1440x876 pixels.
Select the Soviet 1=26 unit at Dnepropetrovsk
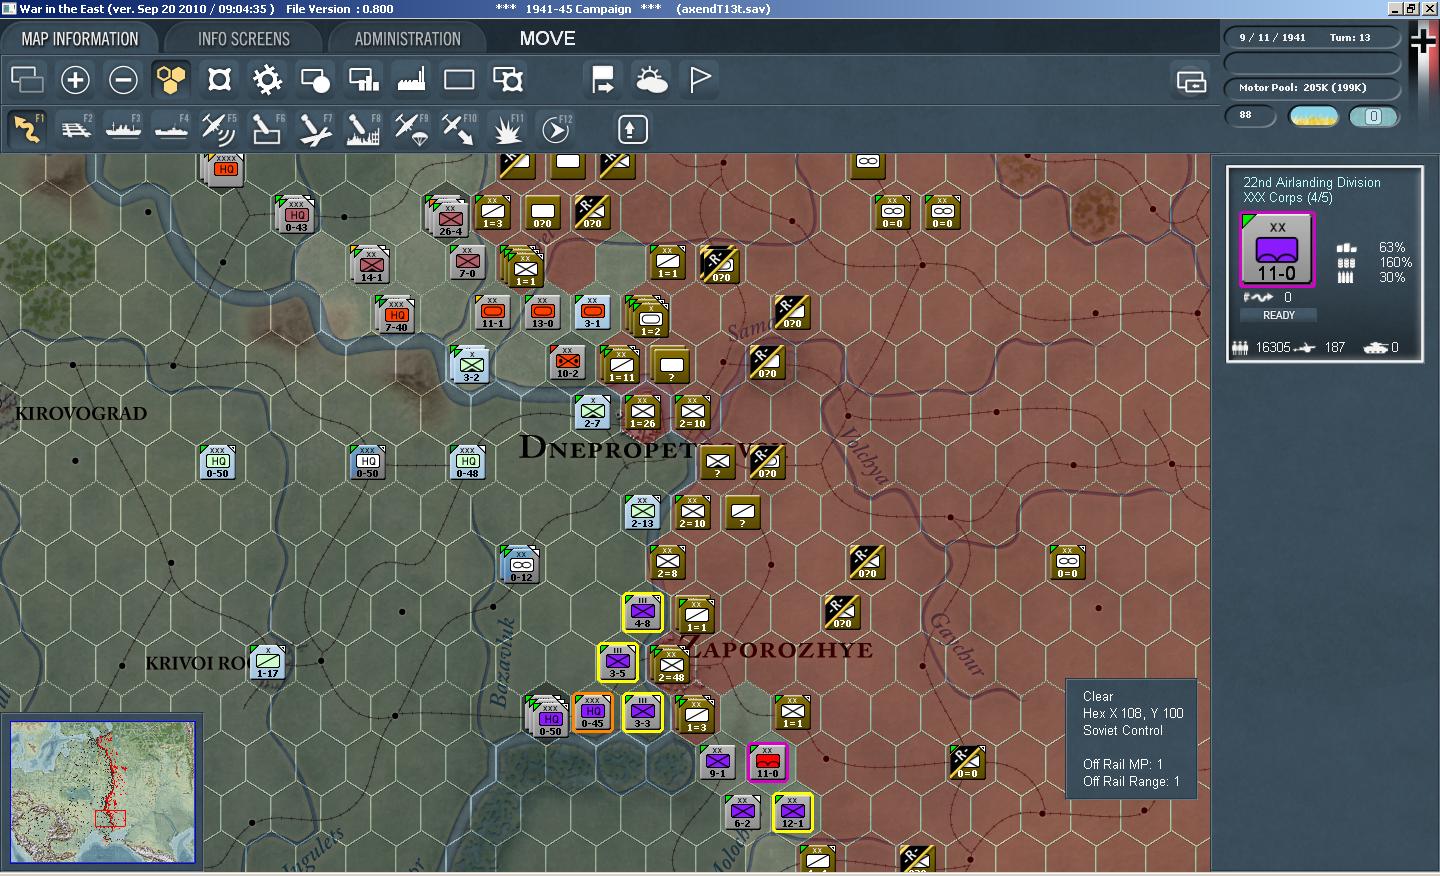point(643,412)
